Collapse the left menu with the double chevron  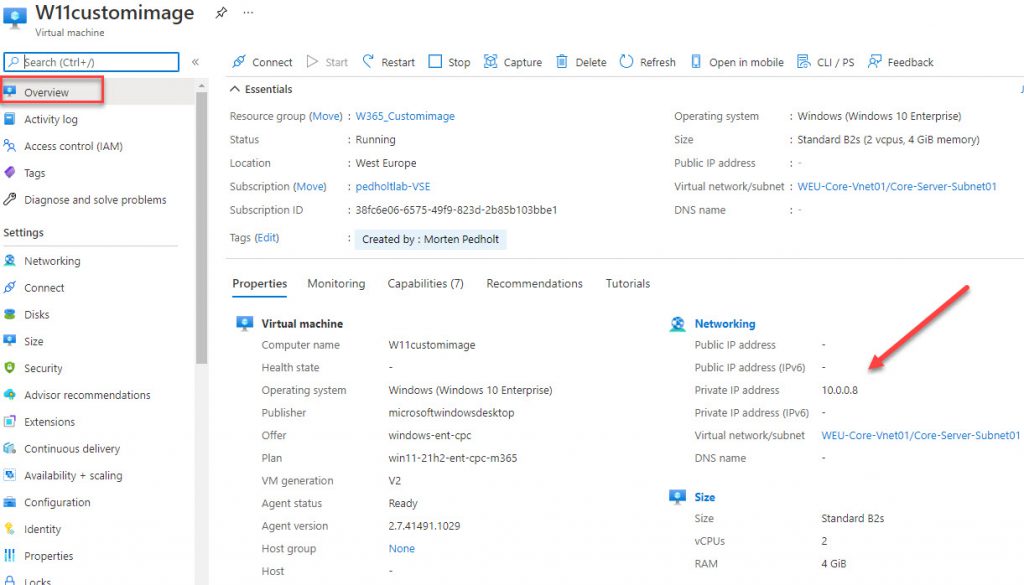click(195, 62)
